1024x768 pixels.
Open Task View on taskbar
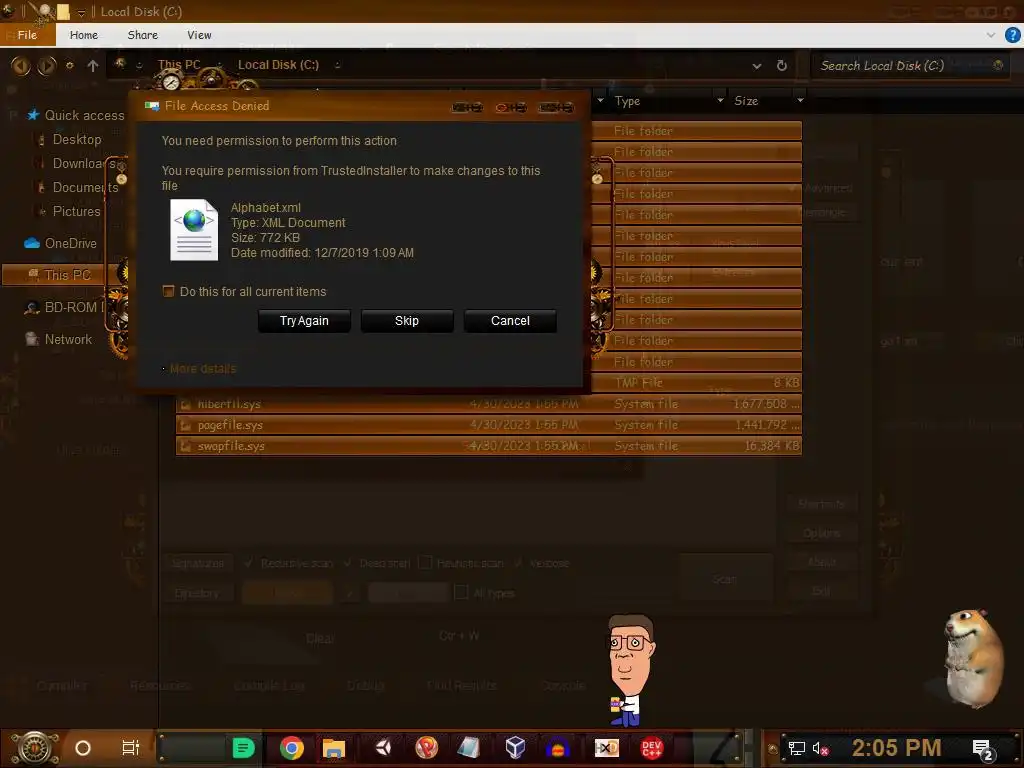point(131,748)
